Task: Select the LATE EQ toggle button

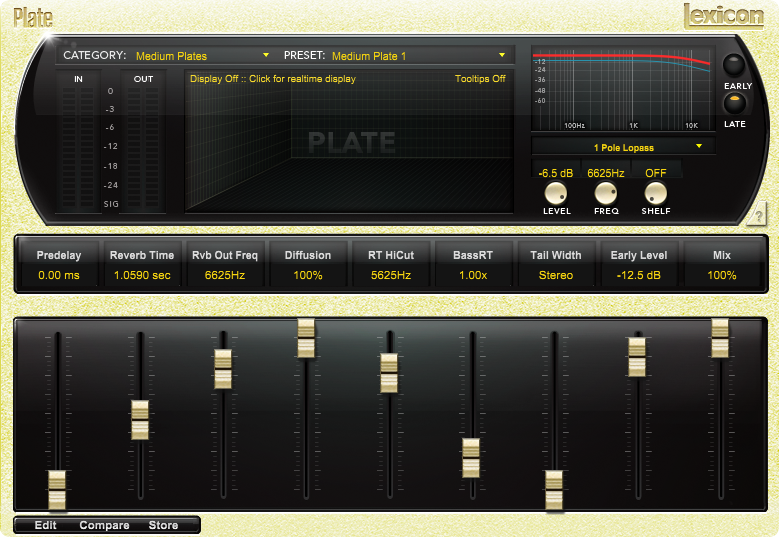Action: 734,103
